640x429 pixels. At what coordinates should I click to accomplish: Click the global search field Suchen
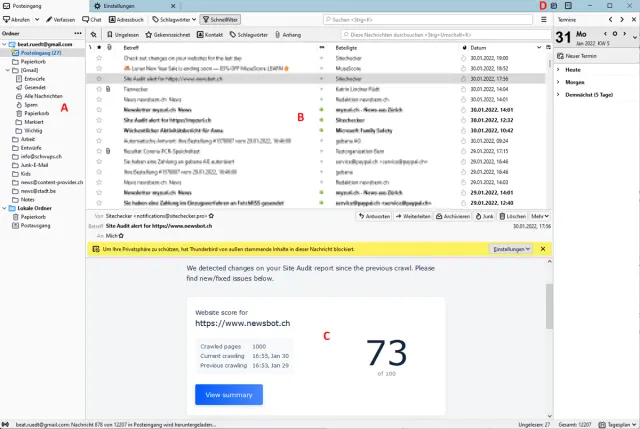tap(428, 20)
